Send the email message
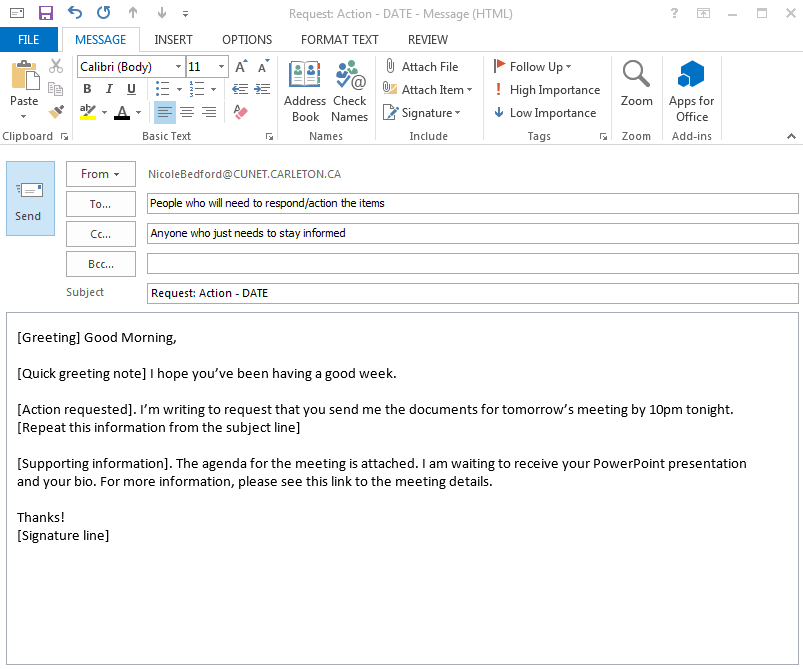This screenshot has width=803, height=669. pyautogui.click(x=29, y=198)
